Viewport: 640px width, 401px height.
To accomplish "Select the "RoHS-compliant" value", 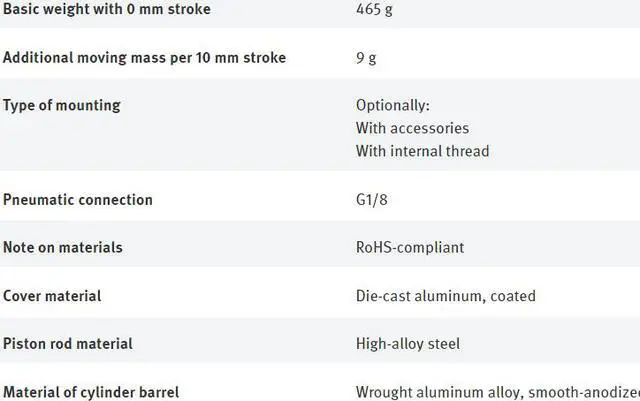I will coord(410,247).
